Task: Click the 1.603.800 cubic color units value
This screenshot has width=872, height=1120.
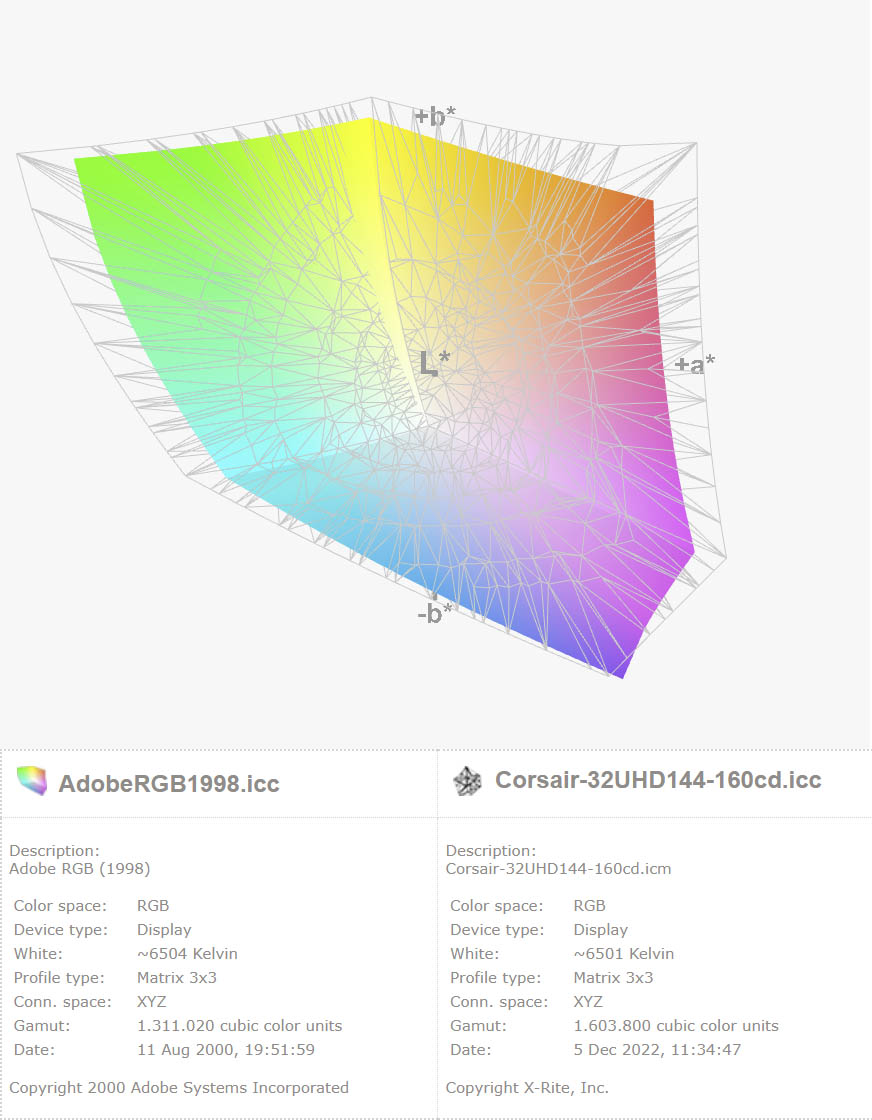Action: (x=675, y=1025)
